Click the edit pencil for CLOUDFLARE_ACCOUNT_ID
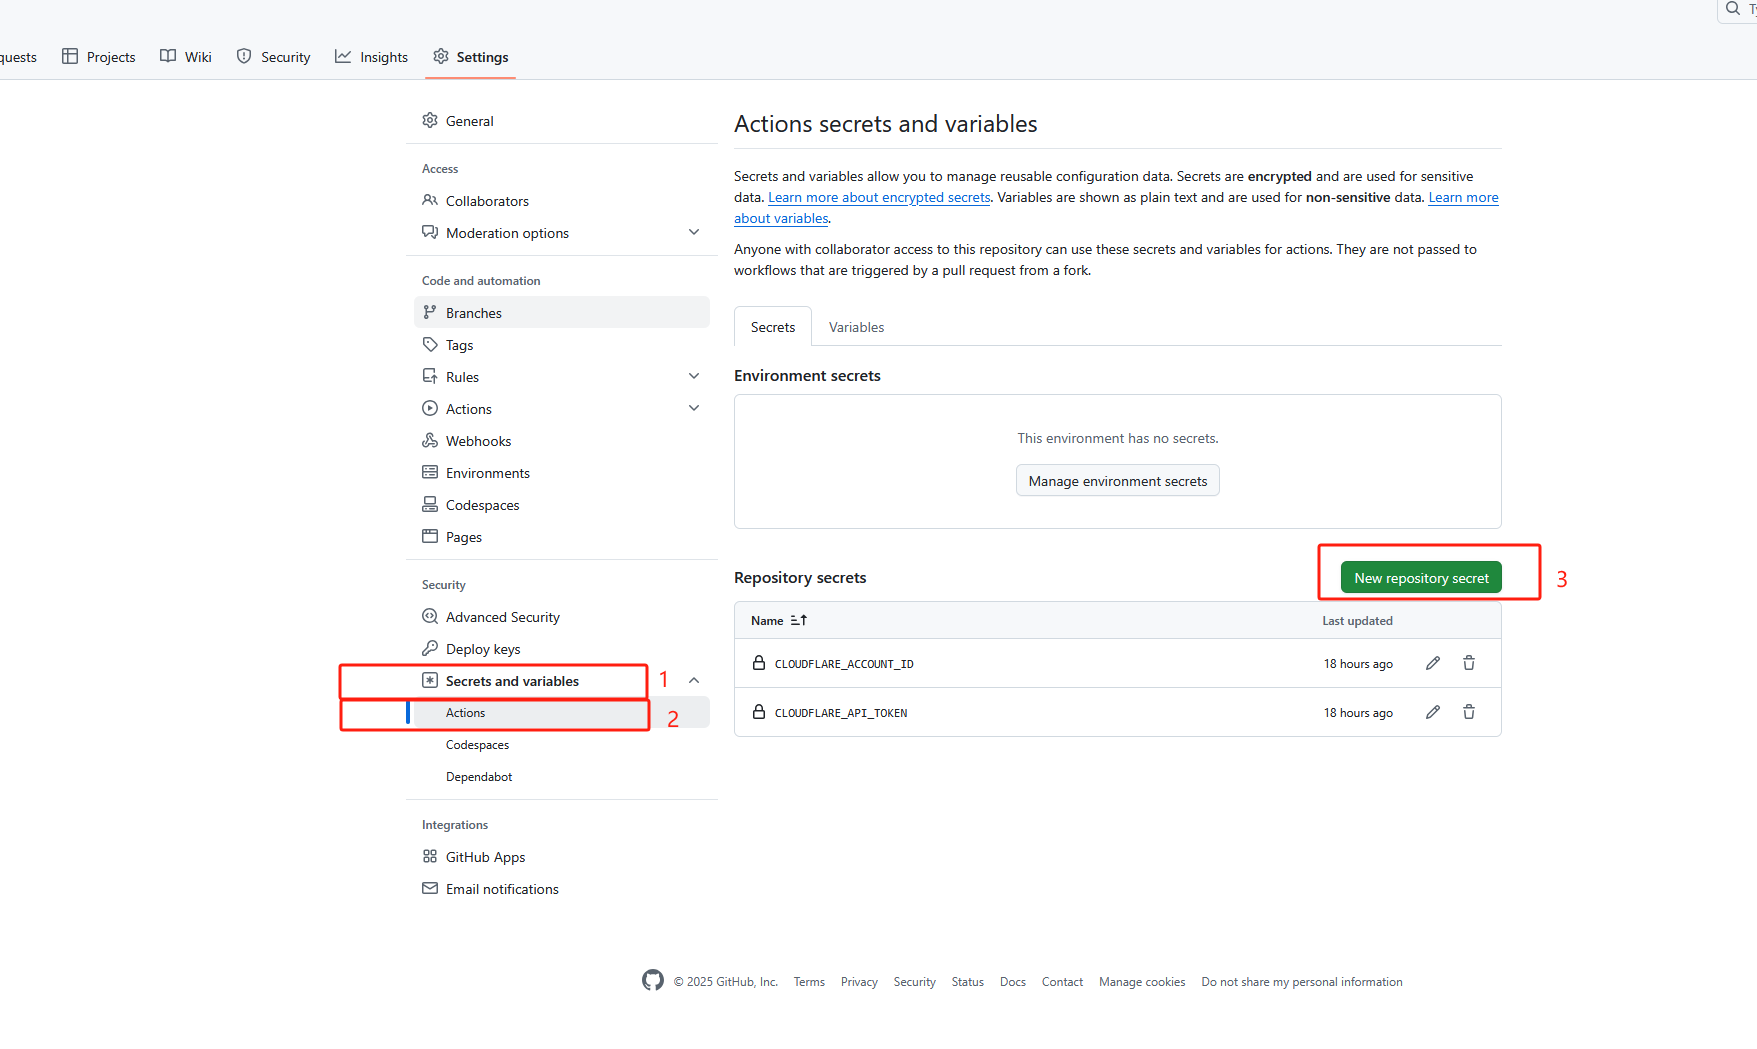Viewport: 1757px width, 1049px height. (x=1433, y=663)
